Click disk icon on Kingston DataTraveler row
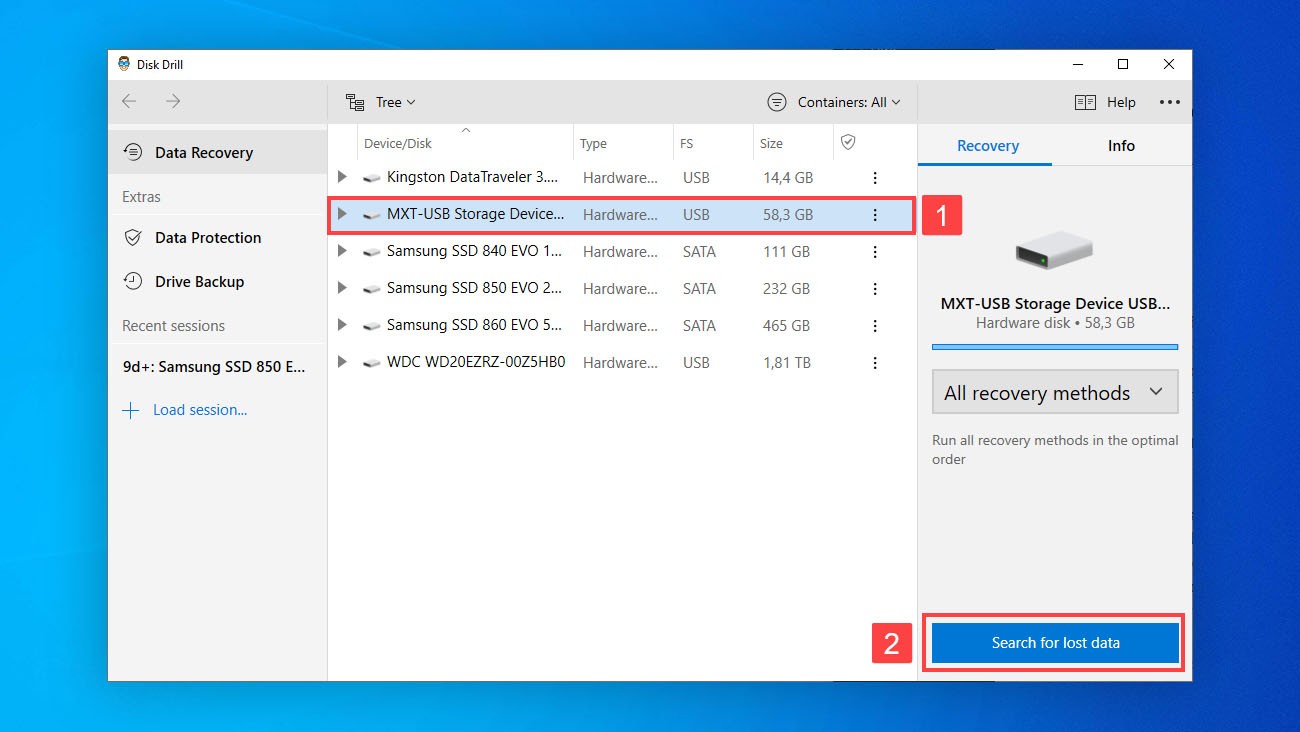Viewport: 1300px width, 732px height. (371, 178)
